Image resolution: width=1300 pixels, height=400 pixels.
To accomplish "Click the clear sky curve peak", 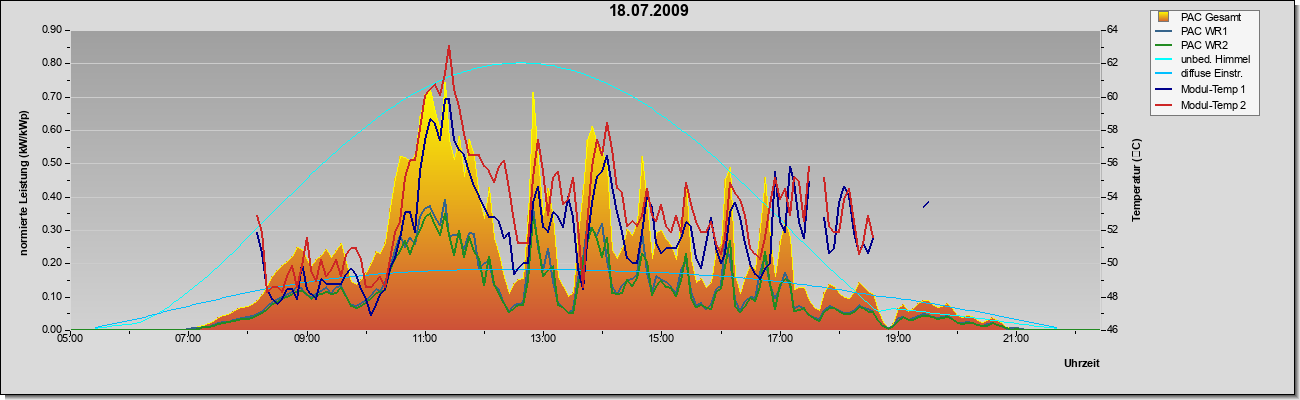I will coord(520,63).
